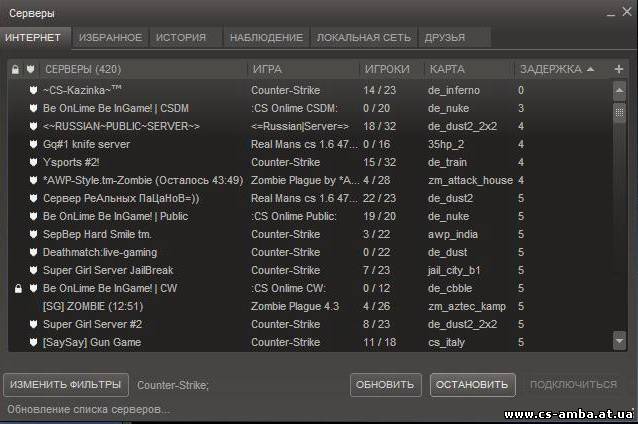Select the [SG] ZOMBIE (12:51) server
The width and height of the screenshot is (638, 424).
tap(309, 306)
